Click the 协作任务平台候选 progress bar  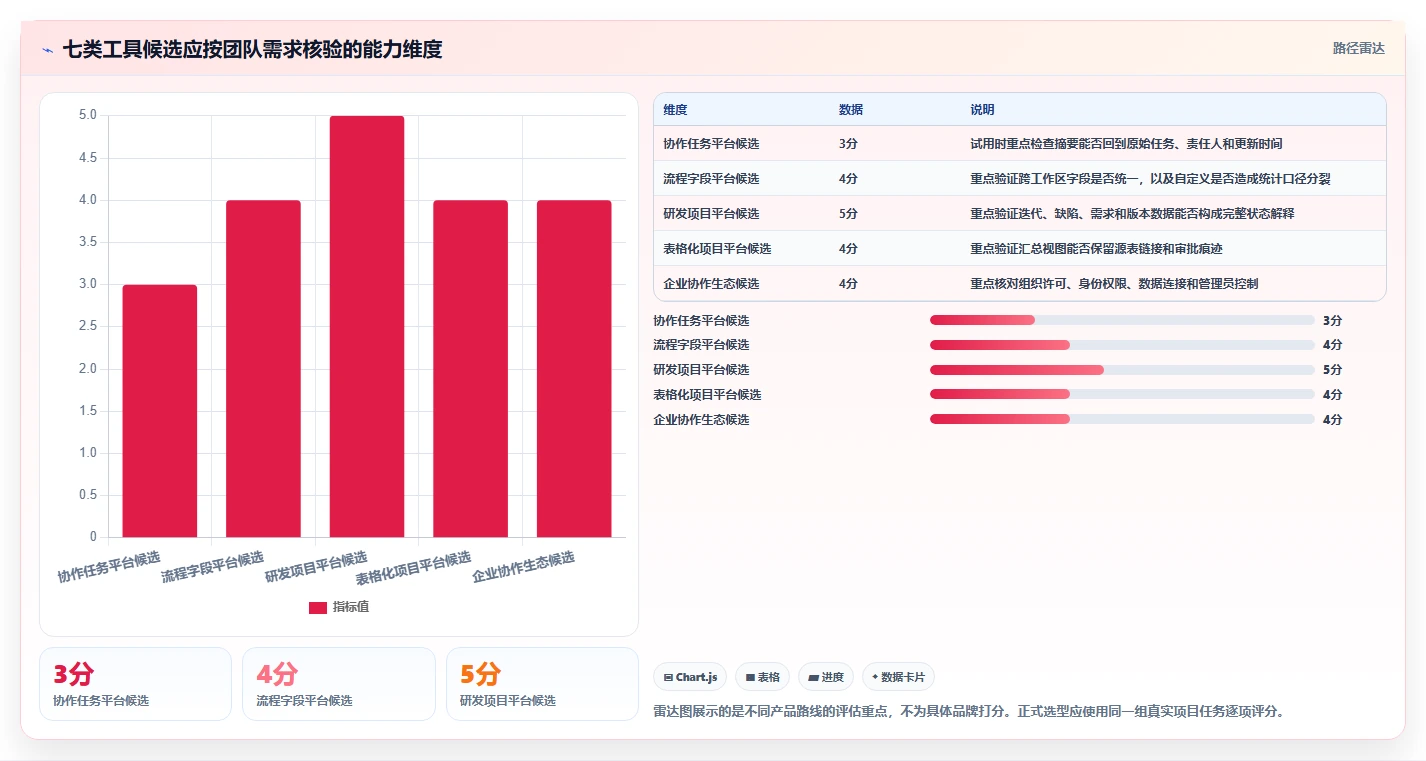tap(1122, 320)
